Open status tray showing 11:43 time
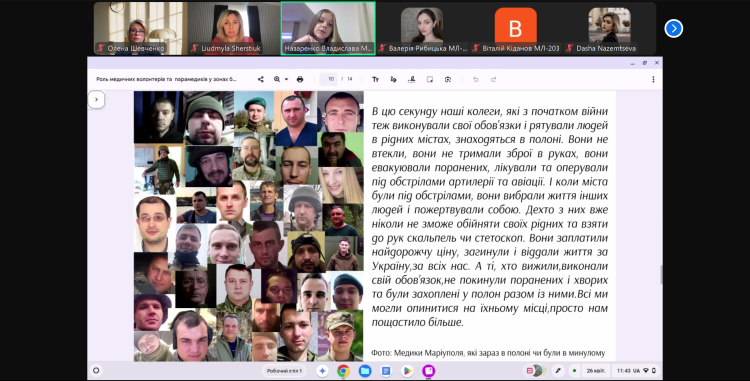The width and height of the screenshot is (750, 381). coord(636,370)
